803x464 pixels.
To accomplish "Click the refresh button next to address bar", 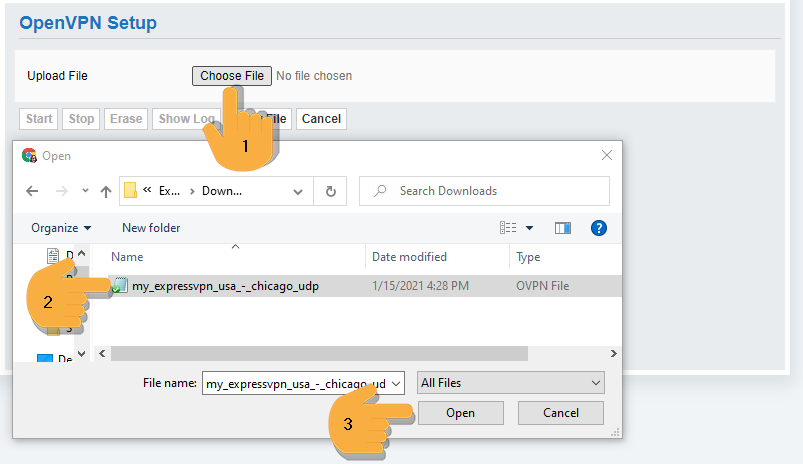I will click(x=331, y=191).
